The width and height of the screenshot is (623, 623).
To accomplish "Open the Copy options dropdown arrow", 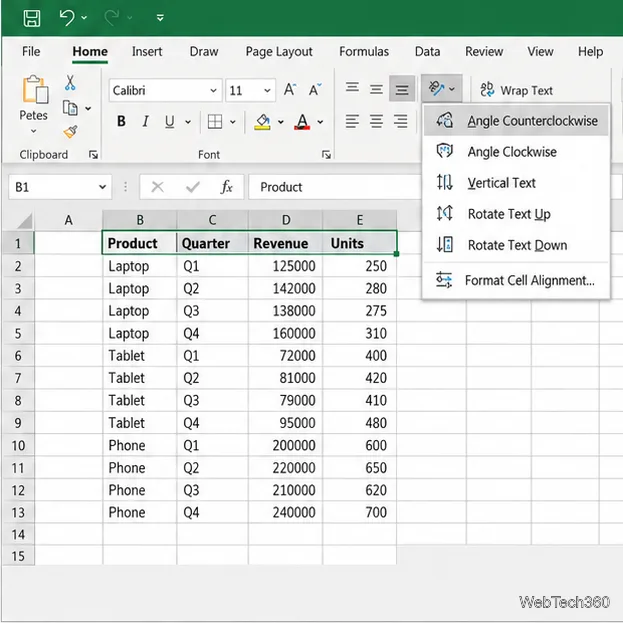I will [88, 108].
